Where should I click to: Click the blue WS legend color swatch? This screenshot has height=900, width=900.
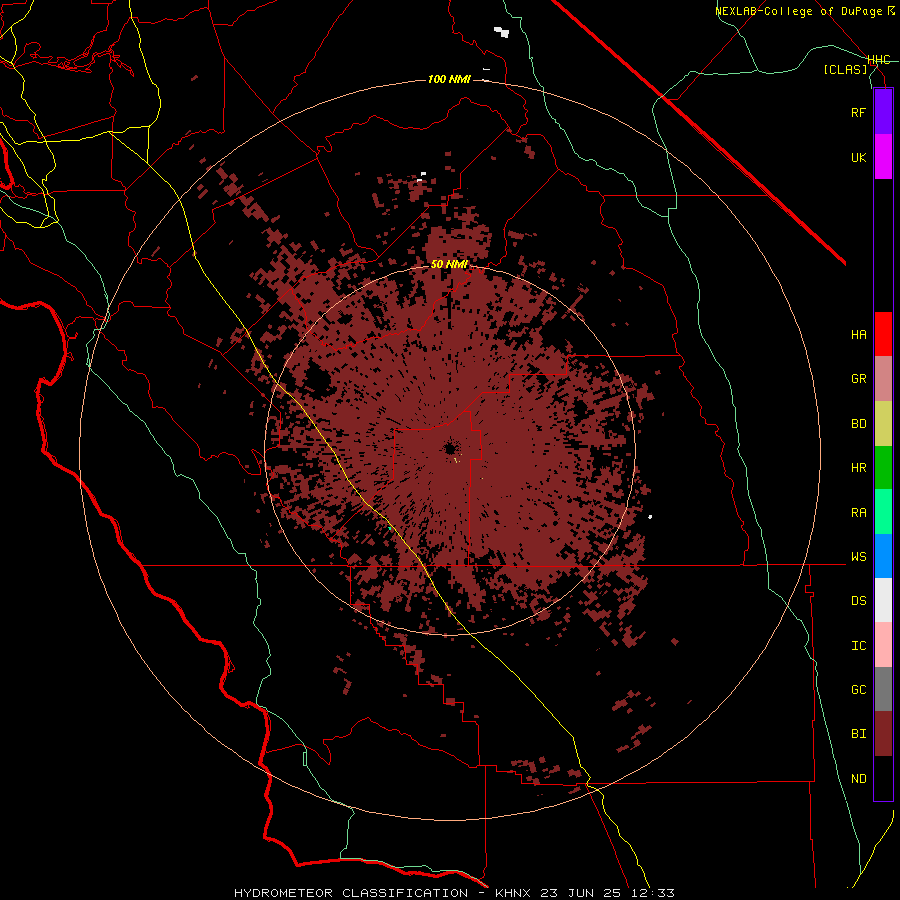point(883,556)
